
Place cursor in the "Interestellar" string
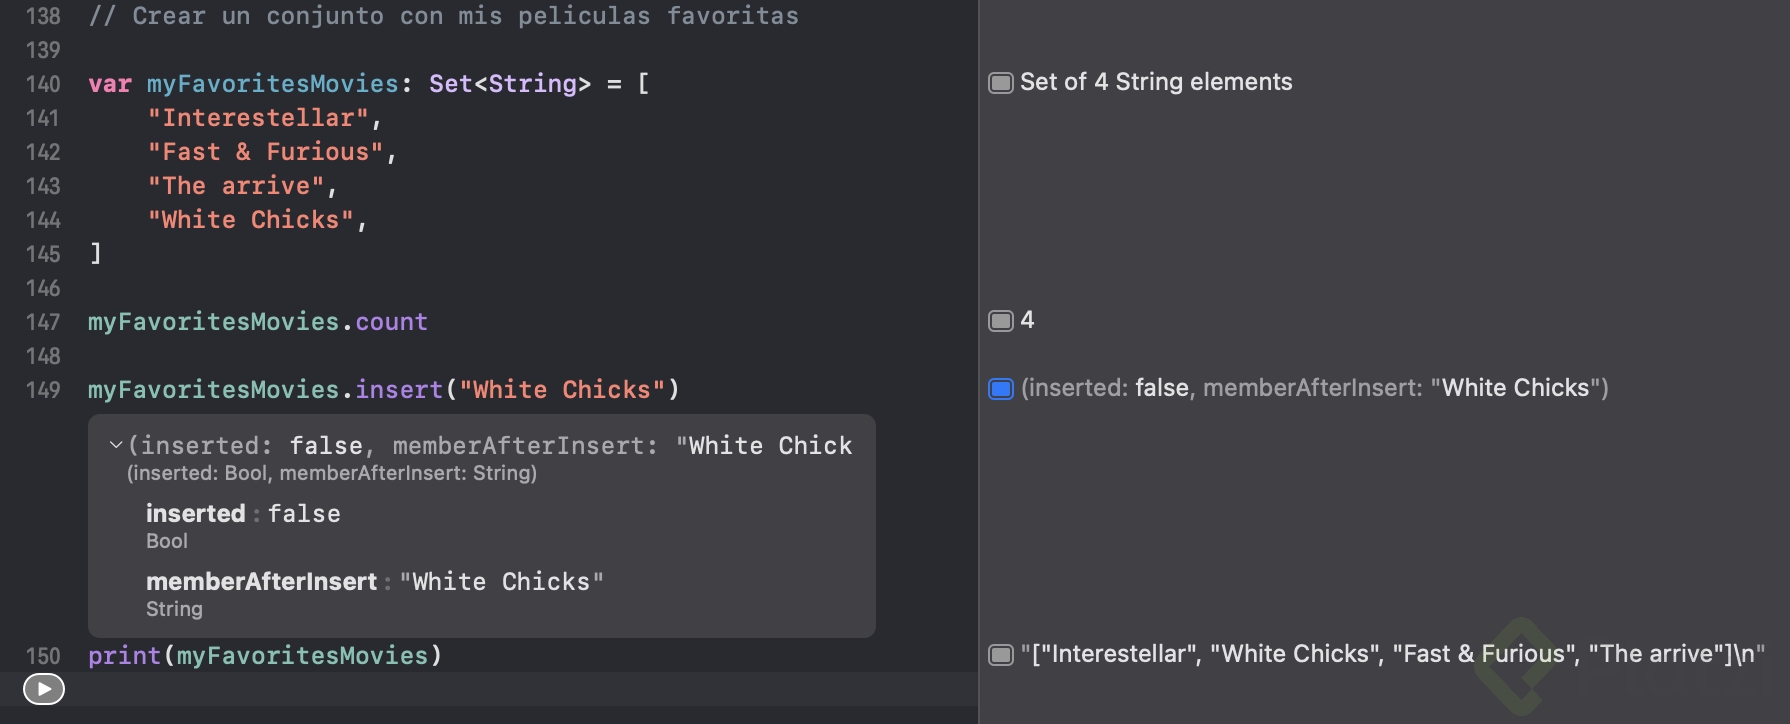tap(258, 118)
